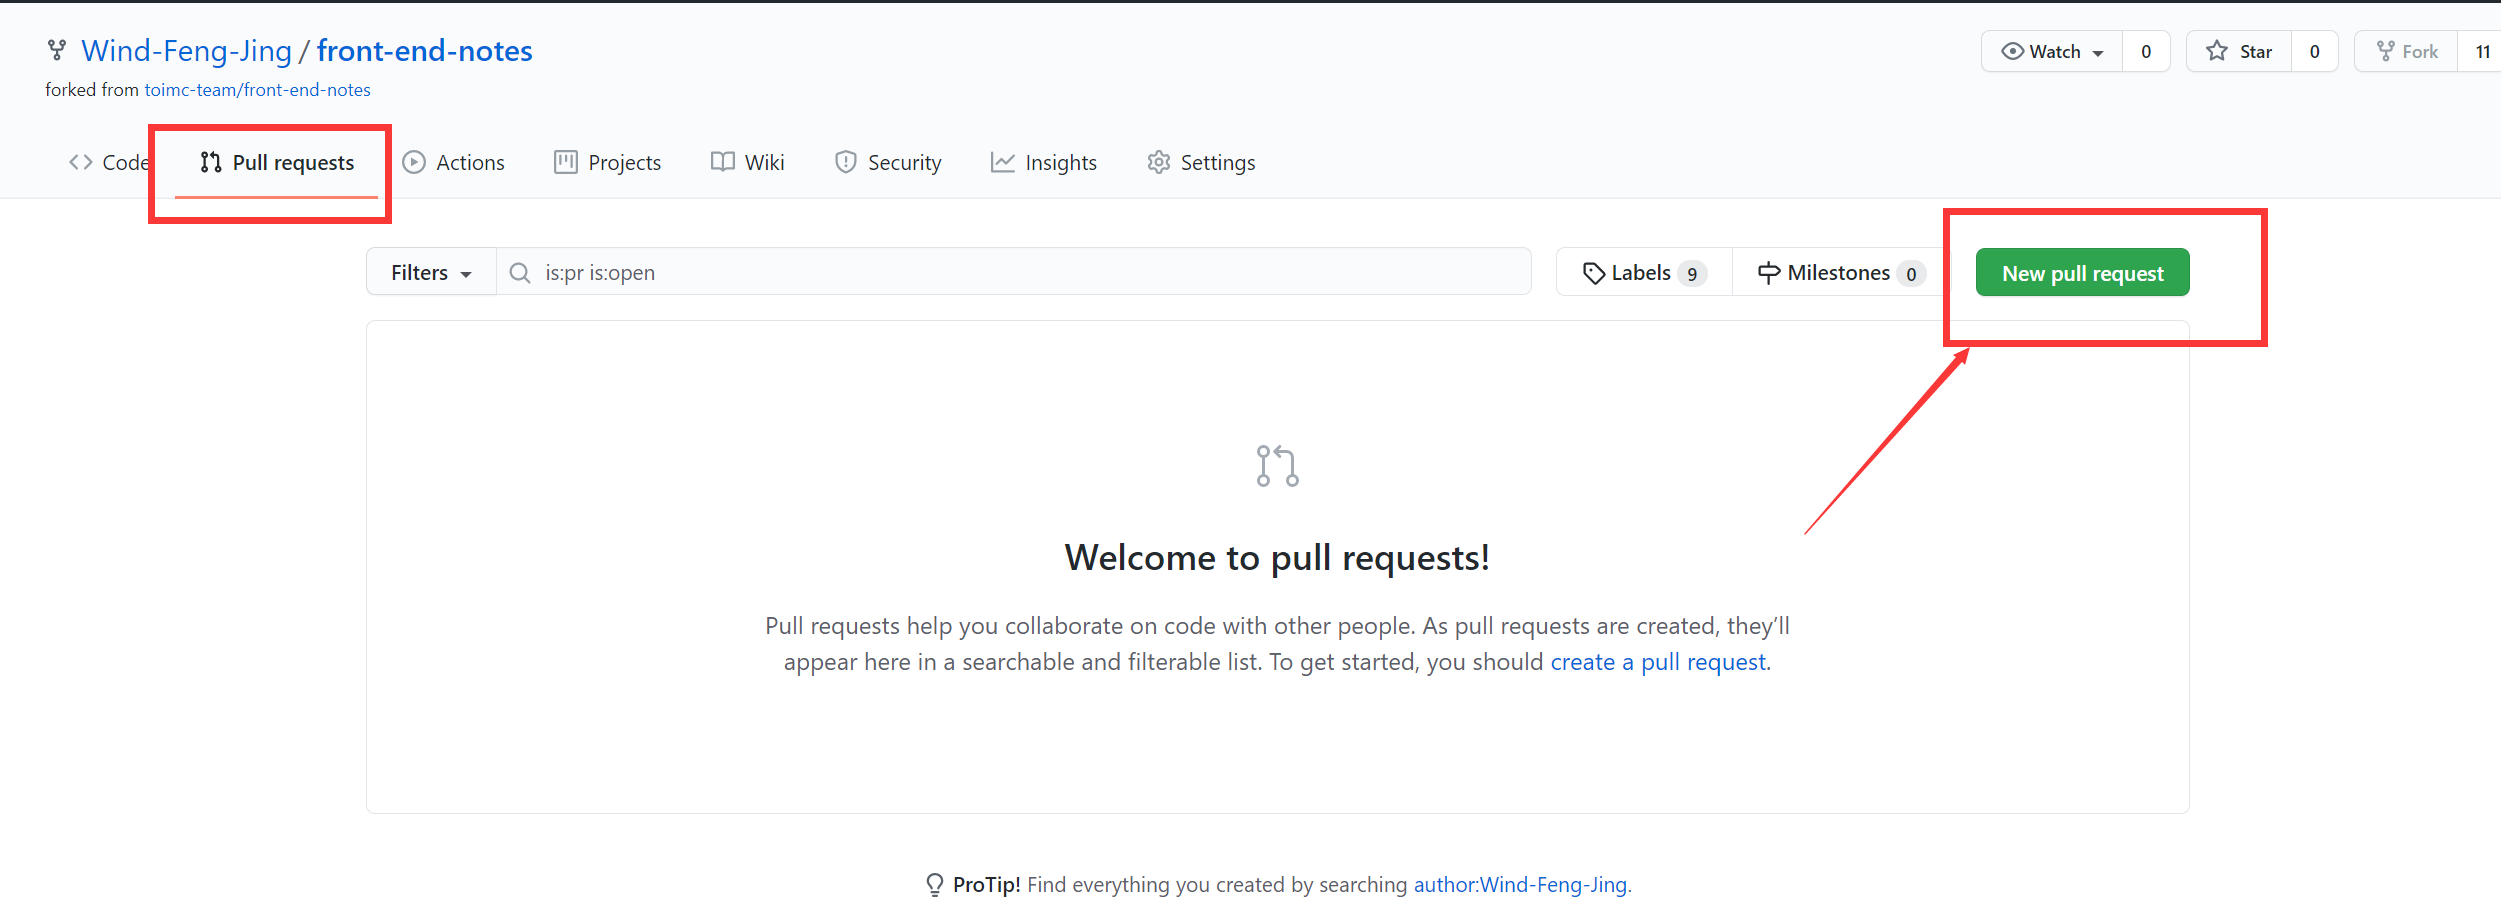Switch to the Actions tab
This screenshot has height=922, width=2501.
pyautogui.click(x=453, y=162)
